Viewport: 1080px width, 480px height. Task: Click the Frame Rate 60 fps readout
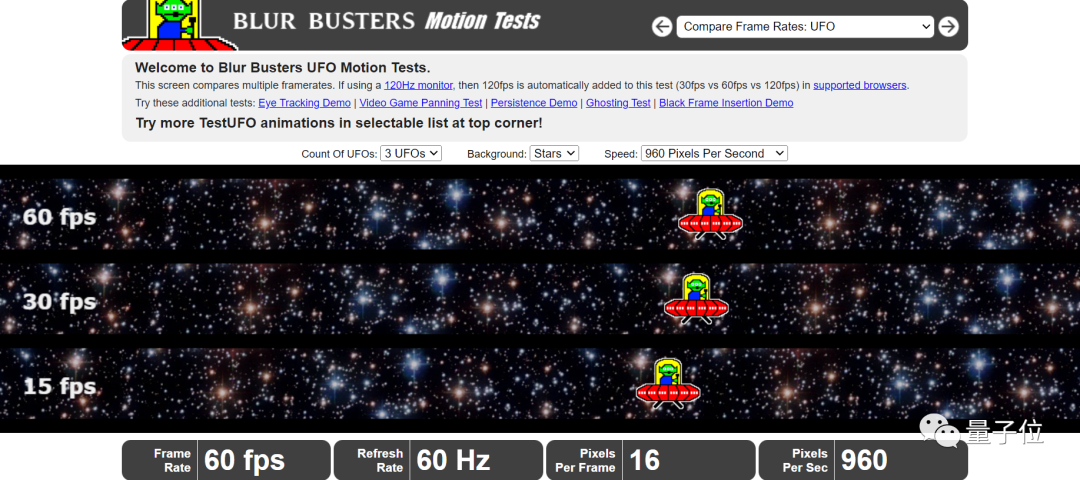click(227, 460)
